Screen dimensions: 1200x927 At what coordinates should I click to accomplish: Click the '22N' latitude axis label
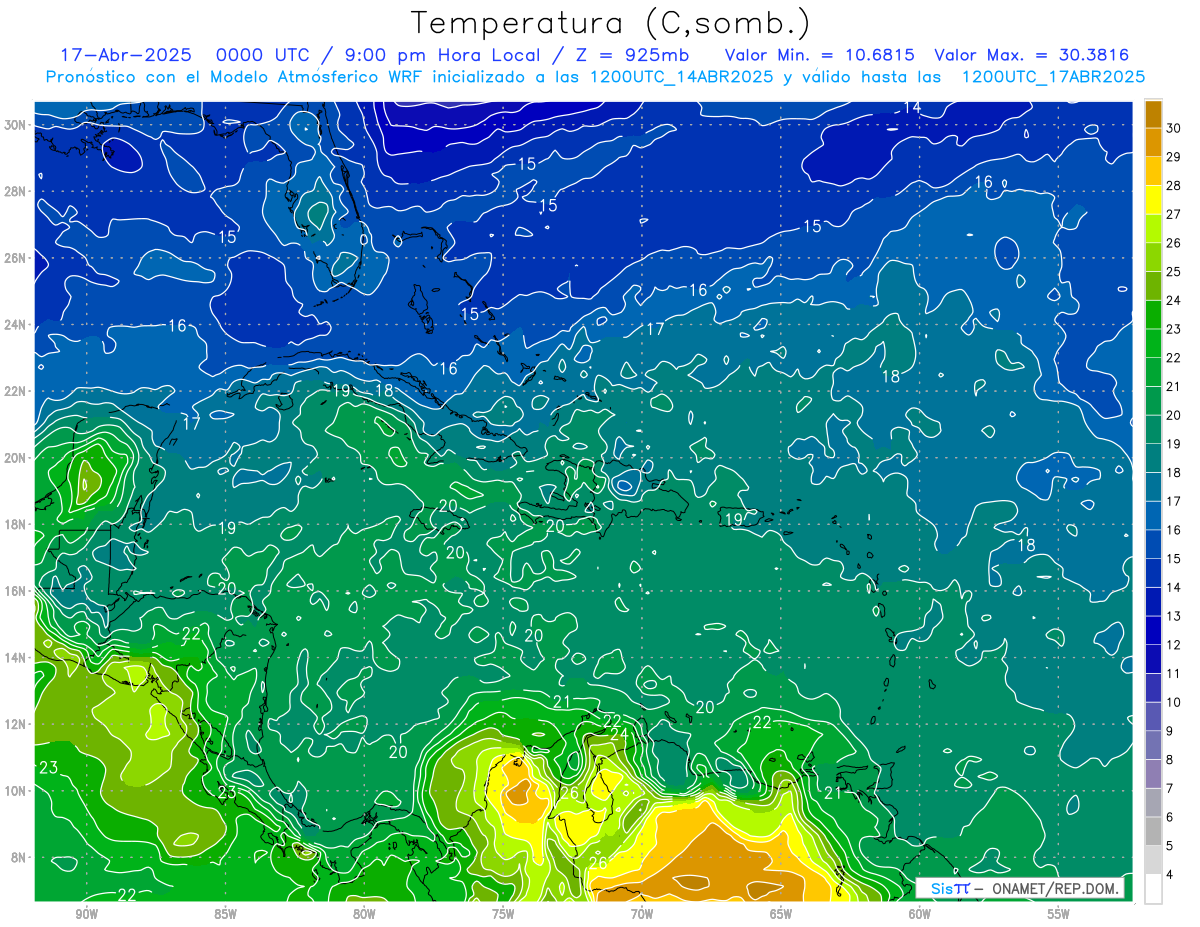[15, 391]
